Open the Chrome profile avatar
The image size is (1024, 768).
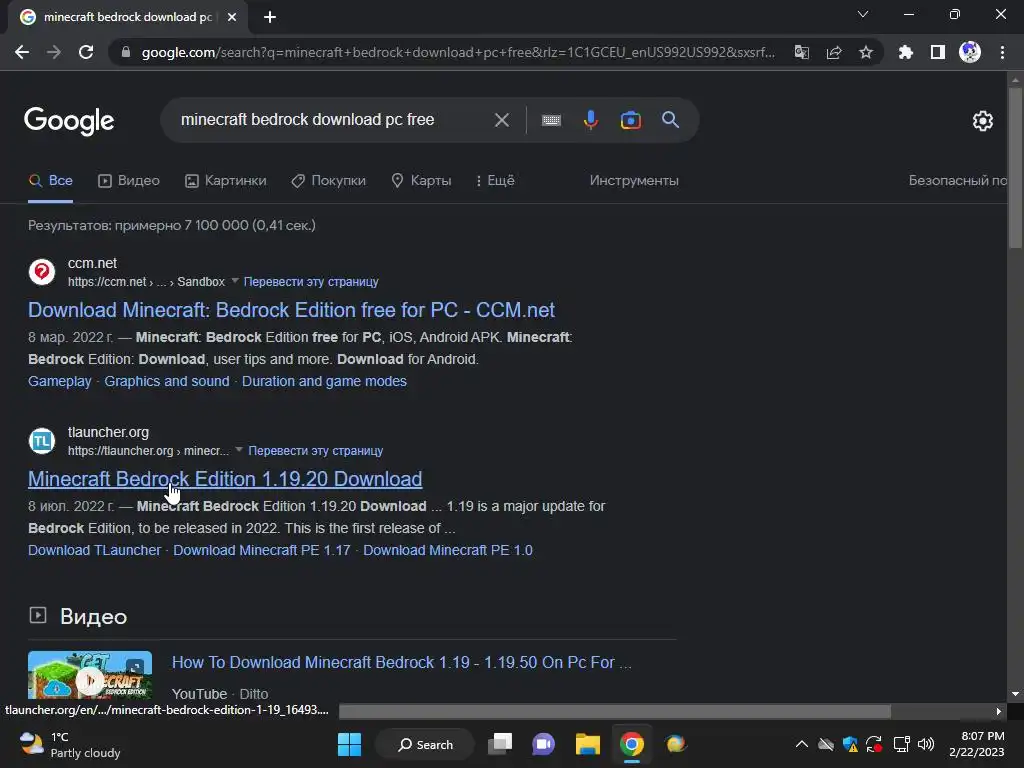[970, 52]
